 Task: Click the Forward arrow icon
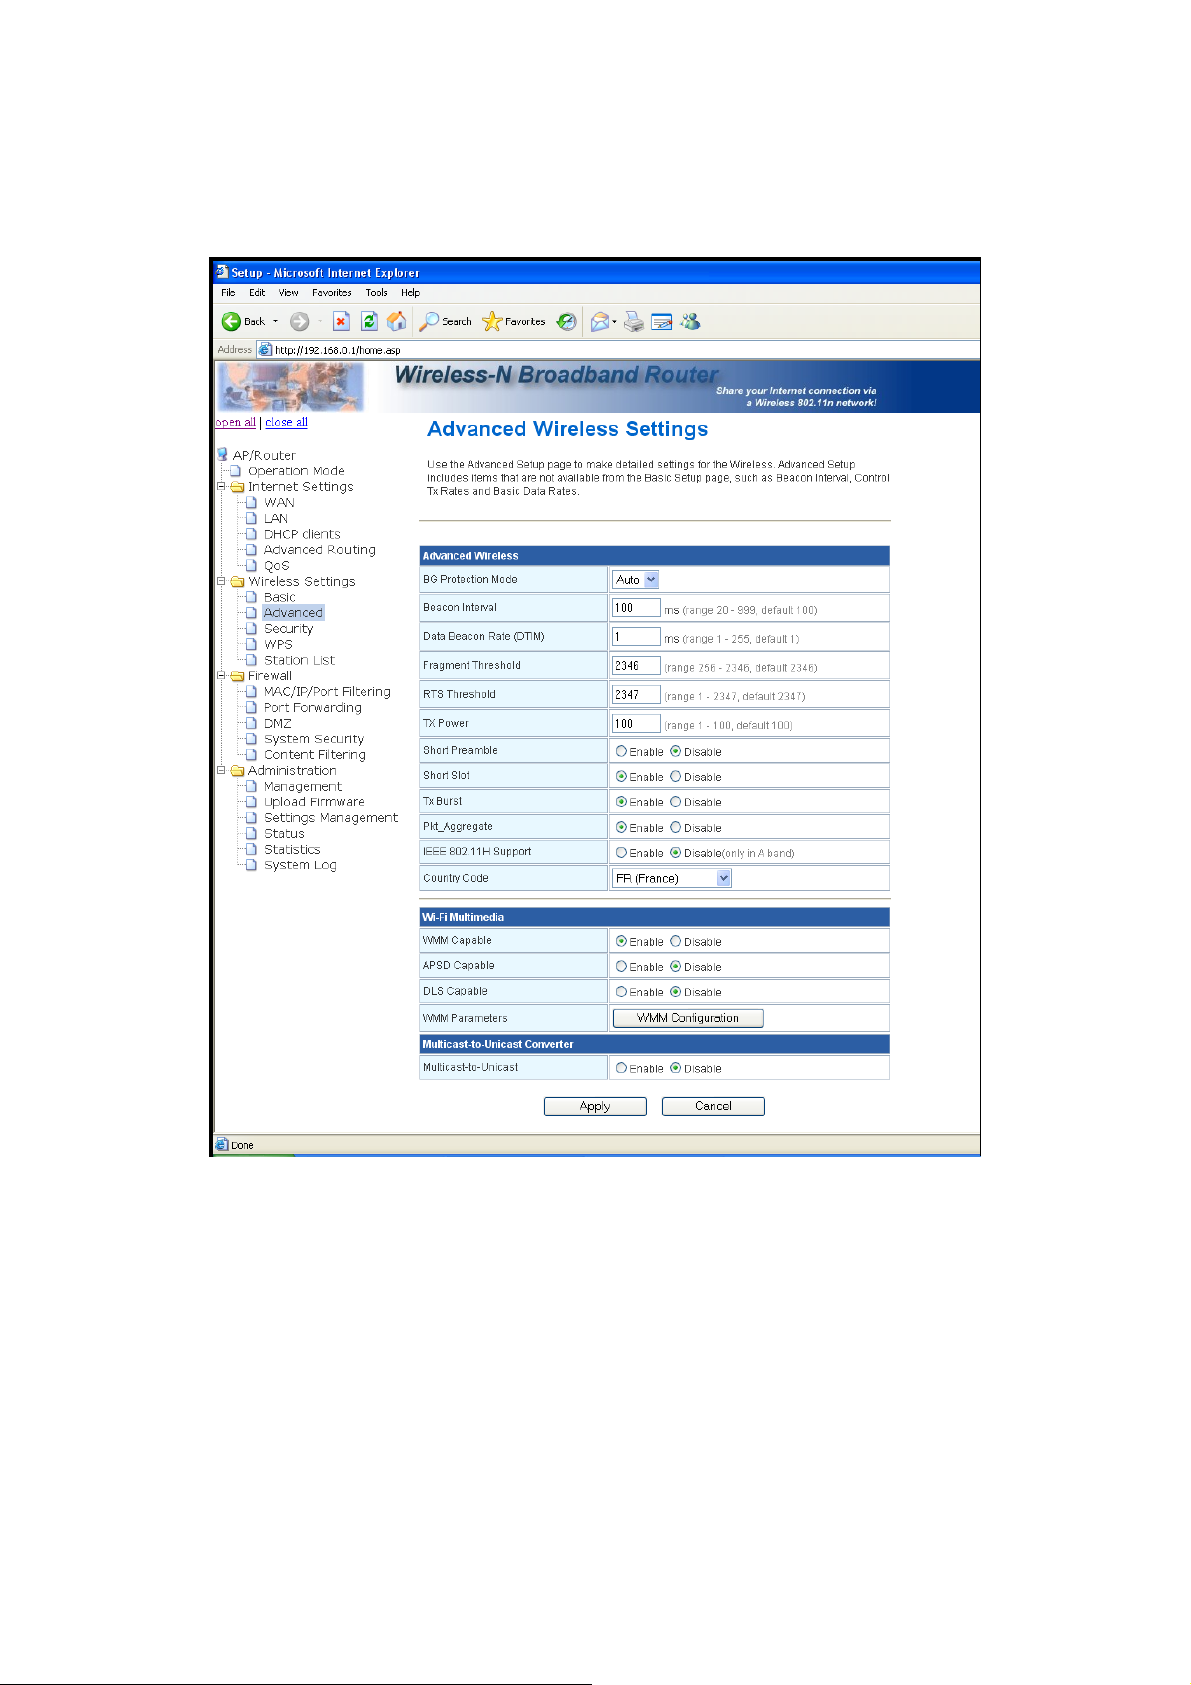tap(299, 321)
